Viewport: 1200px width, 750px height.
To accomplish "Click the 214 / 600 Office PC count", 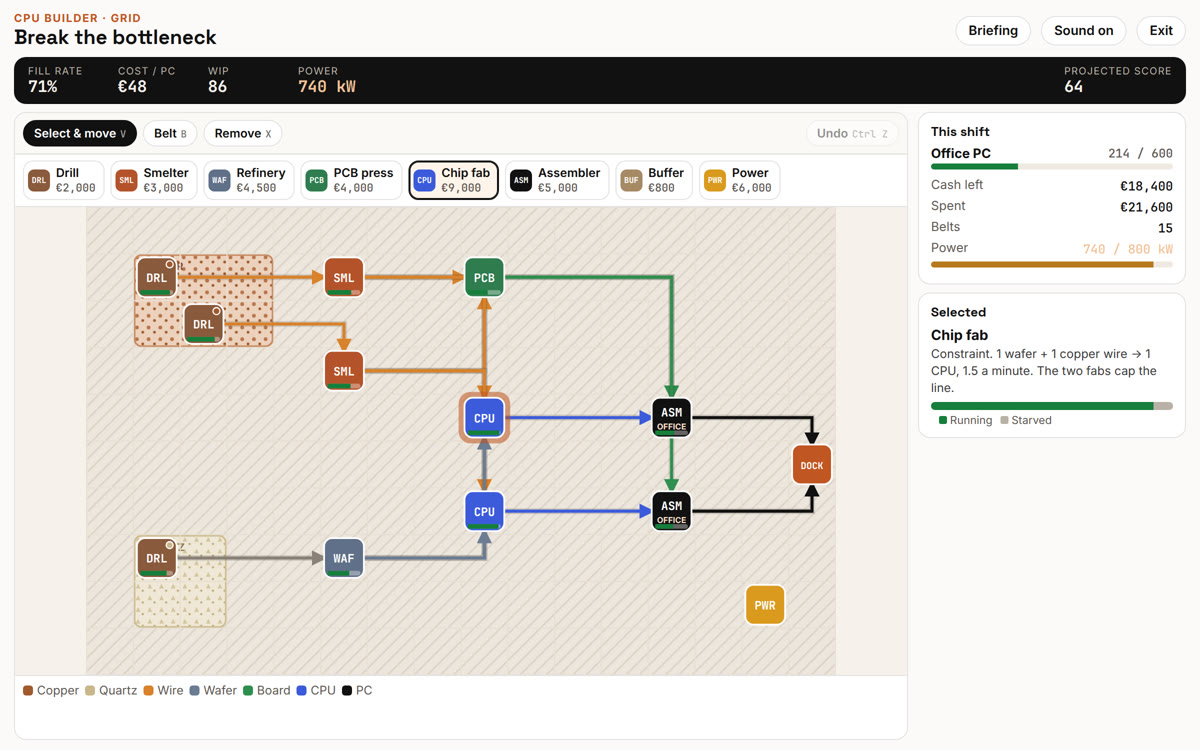I will (1141, 154).
